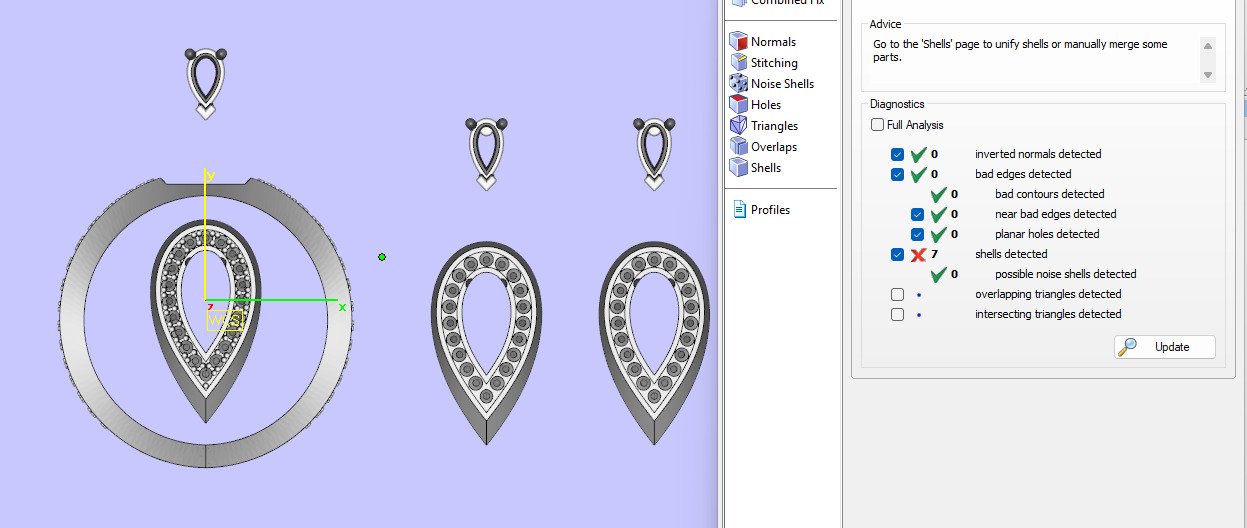This screenshot has height=528, width=1247.
Task: Click 'bad contours detected' text
Action: coord(1050,194)
